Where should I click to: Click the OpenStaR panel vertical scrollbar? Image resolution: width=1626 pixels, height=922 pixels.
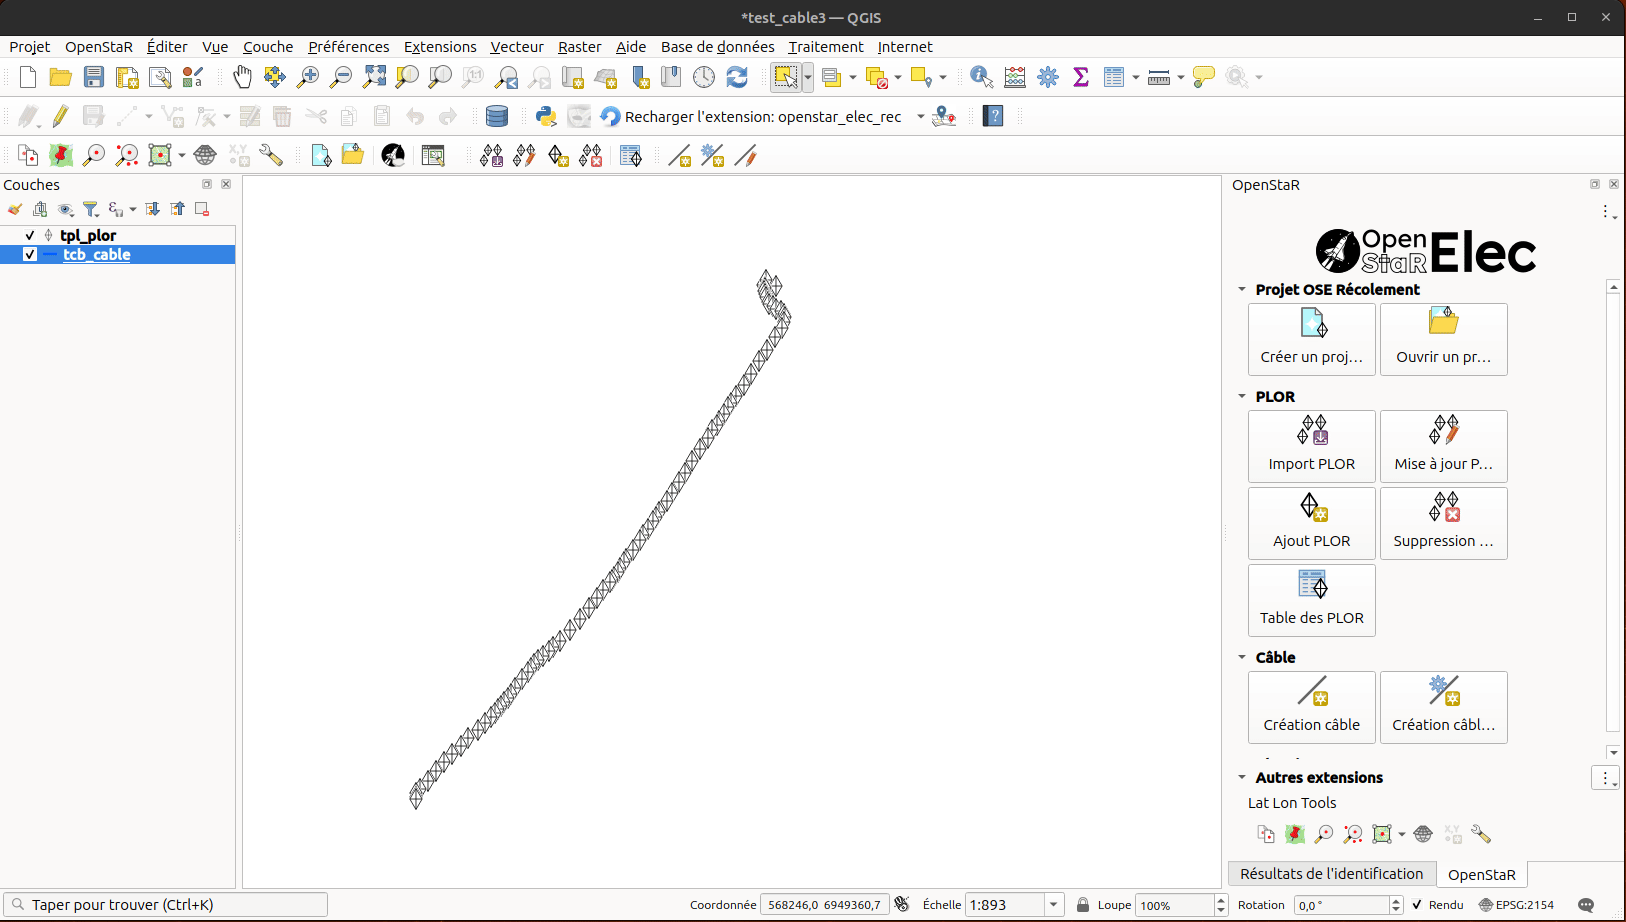coord(1613,513)
